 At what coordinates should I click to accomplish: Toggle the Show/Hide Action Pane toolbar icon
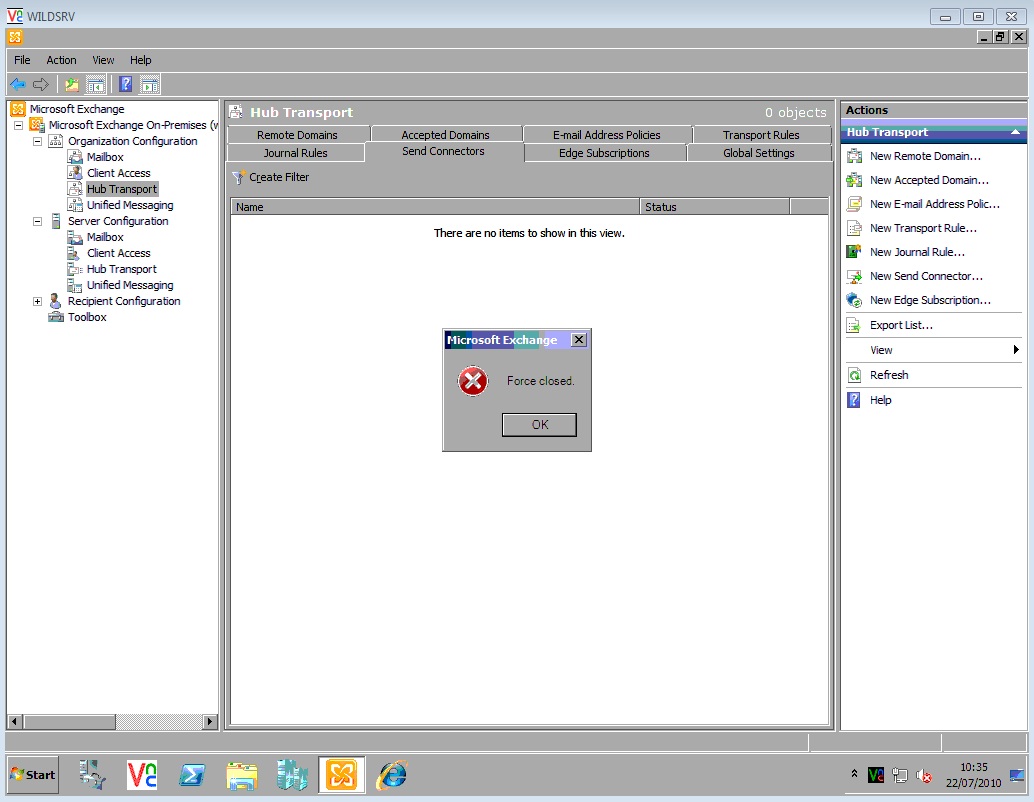pos(150,84)
